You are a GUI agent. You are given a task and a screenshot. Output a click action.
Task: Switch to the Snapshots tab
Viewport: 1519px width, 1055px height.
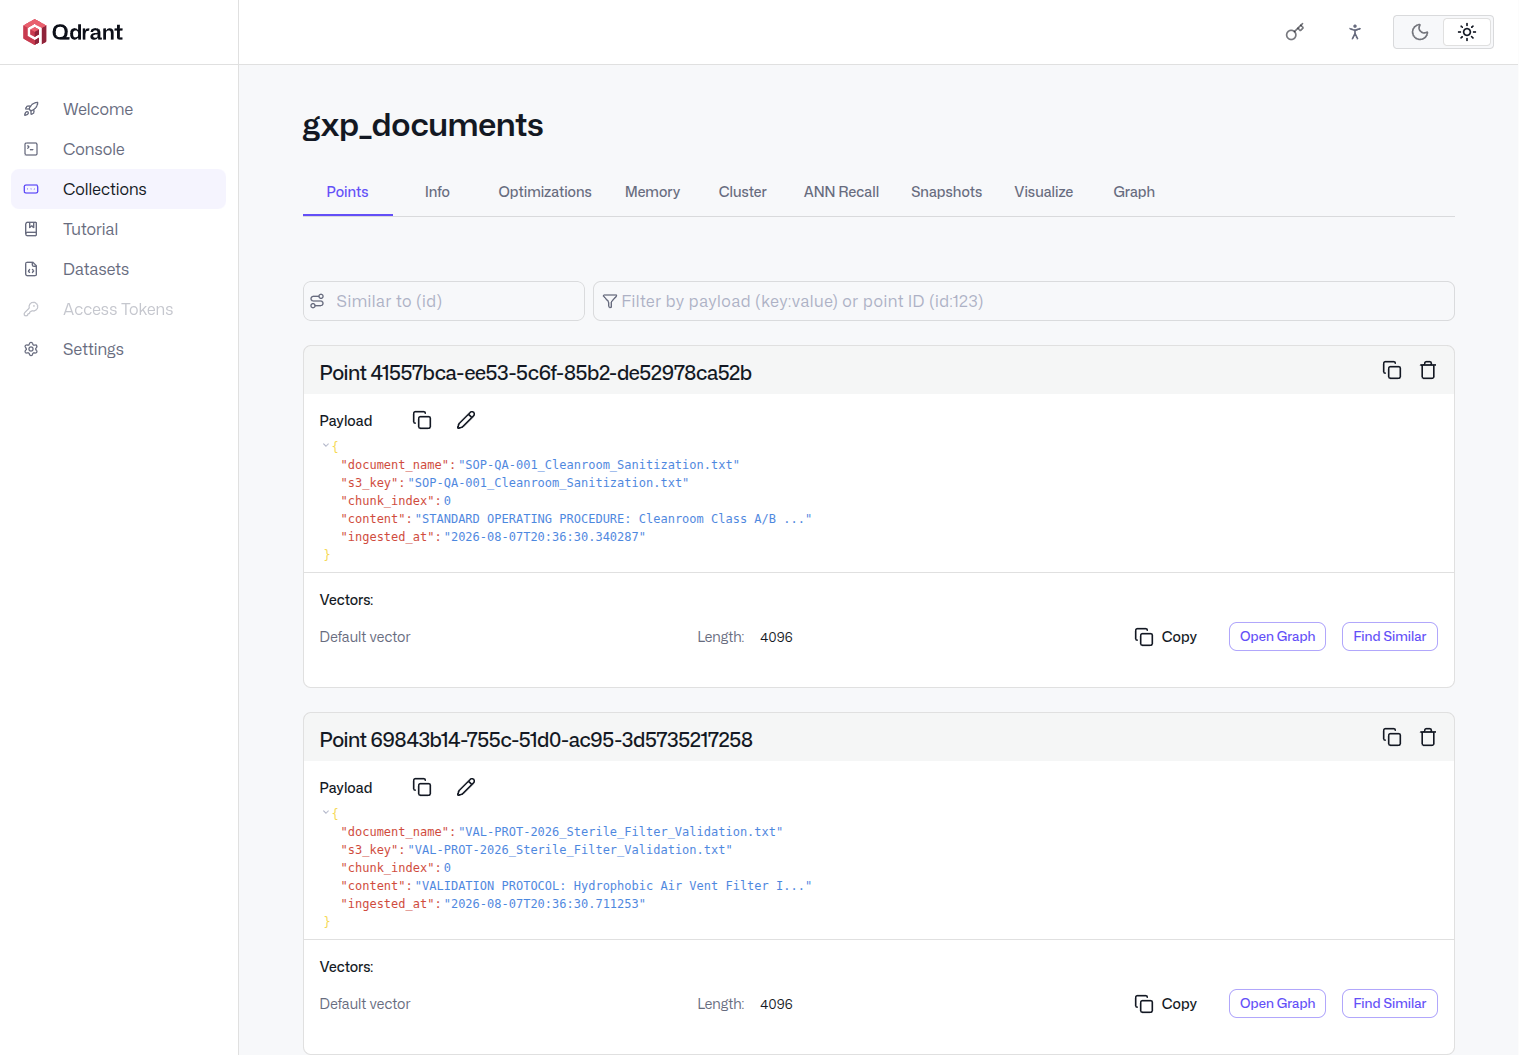pos(946,192)
